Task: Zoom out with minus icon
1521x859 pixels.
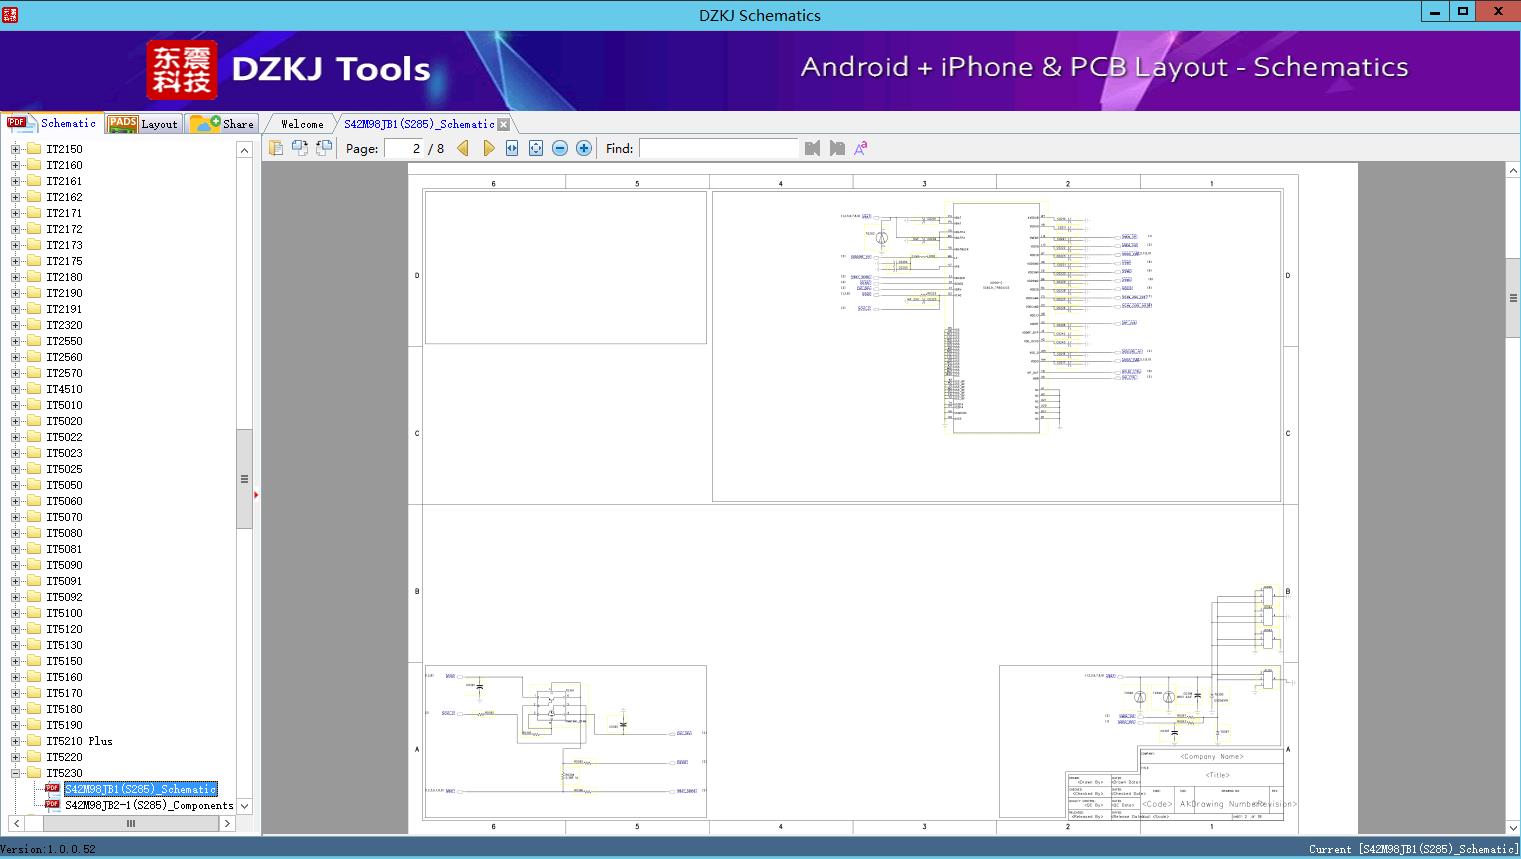Action: tap(560, 148)
